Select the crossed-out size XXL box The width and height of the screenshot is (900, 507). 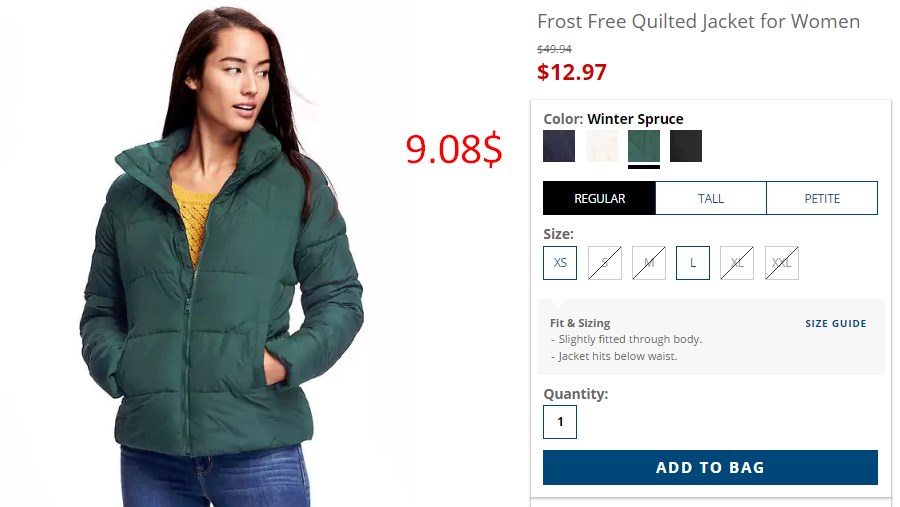pyautogui.click(x=782, y=263)
